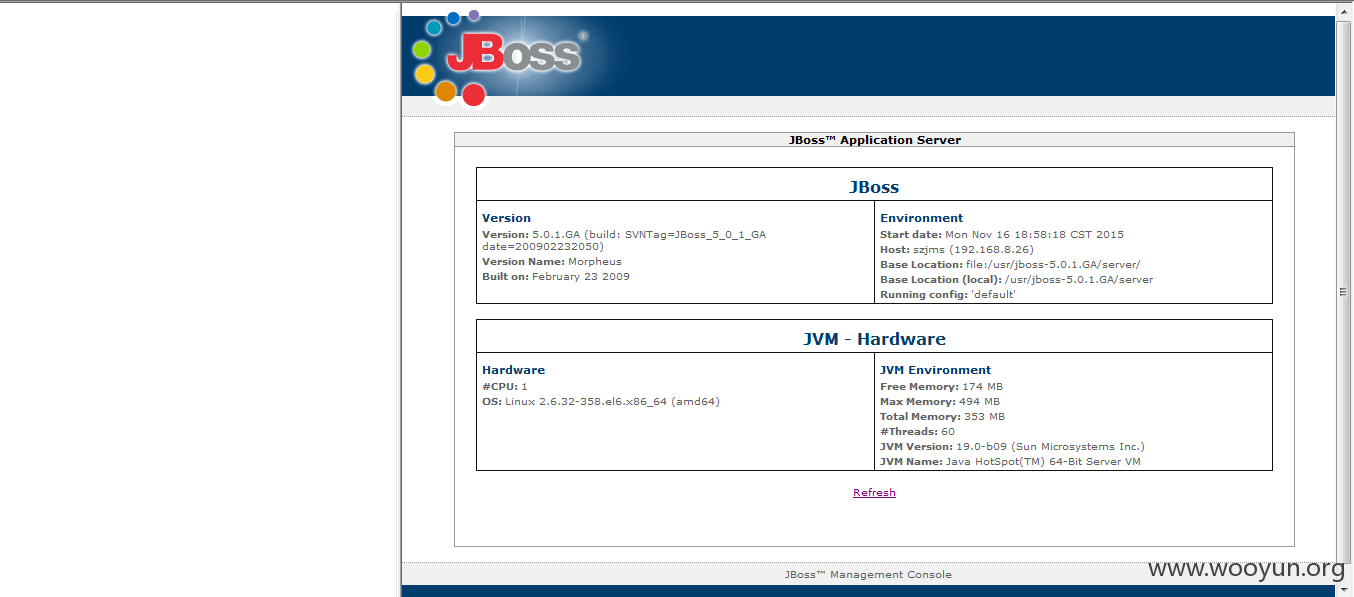Click the Hardware subsection heading
The width and height of the screenshot is (1354, 597).
(513, 370)
